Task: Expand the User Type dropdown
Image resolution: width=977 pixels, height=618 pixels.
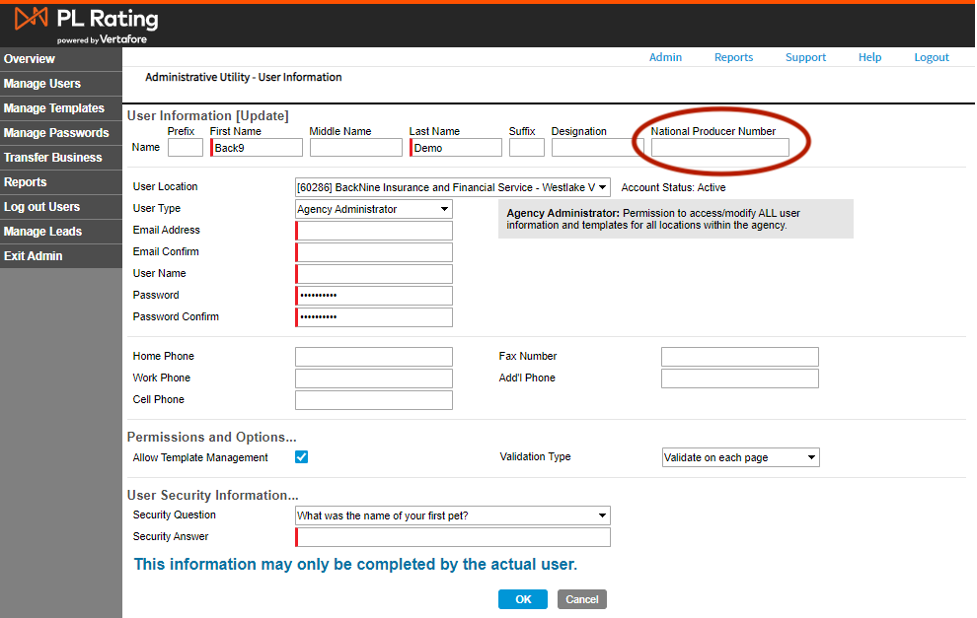Action: pyautogui.click(x=373, y=209)
